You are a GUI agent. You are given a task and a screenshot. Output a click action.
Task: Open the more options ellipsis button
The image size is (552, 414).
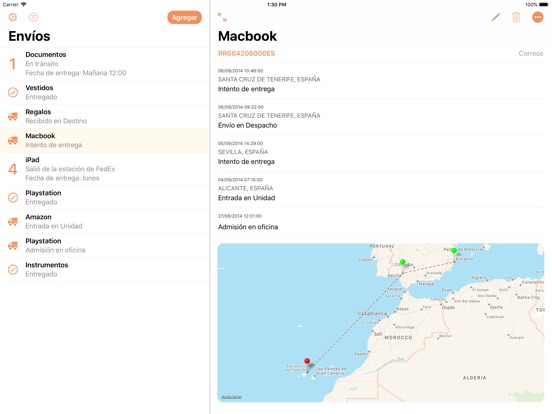pyautogui.click(x=538, y=17)
